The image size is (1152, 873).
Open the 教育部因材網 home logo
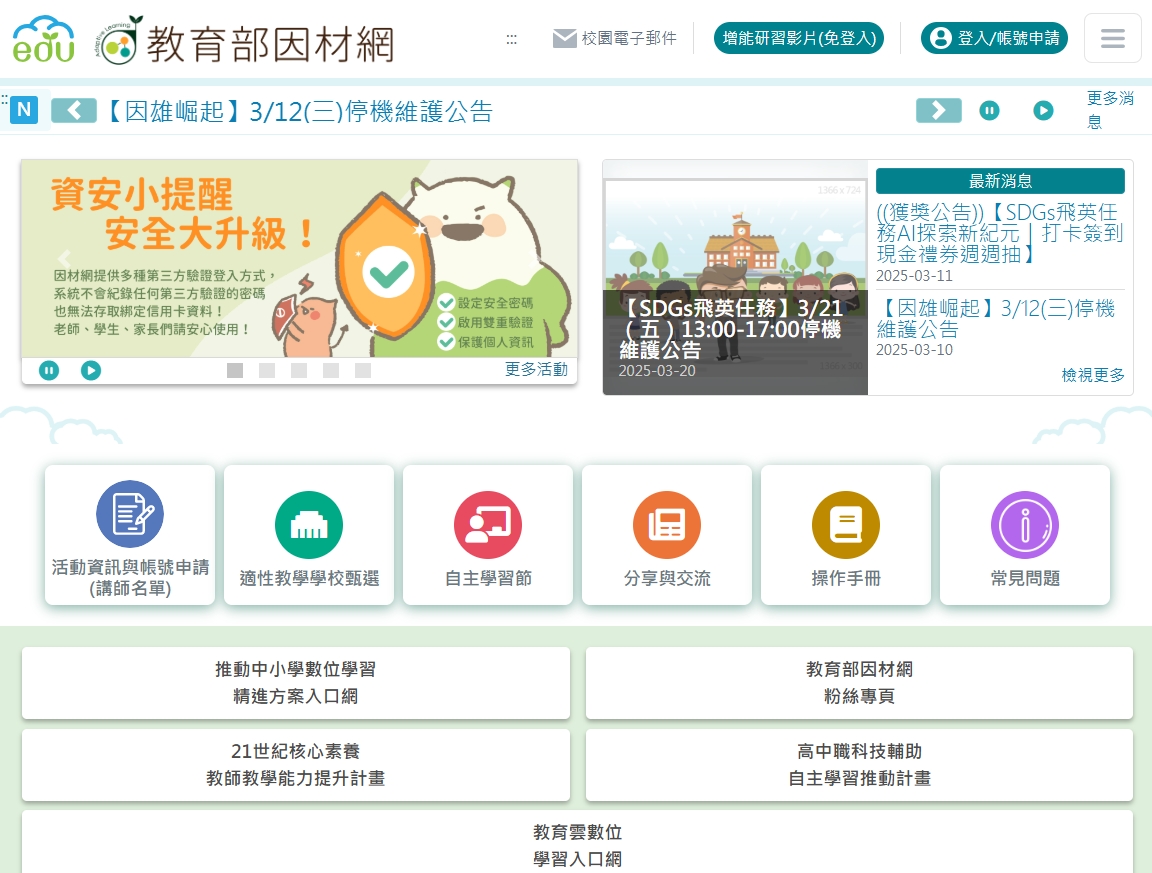point(245,40)
